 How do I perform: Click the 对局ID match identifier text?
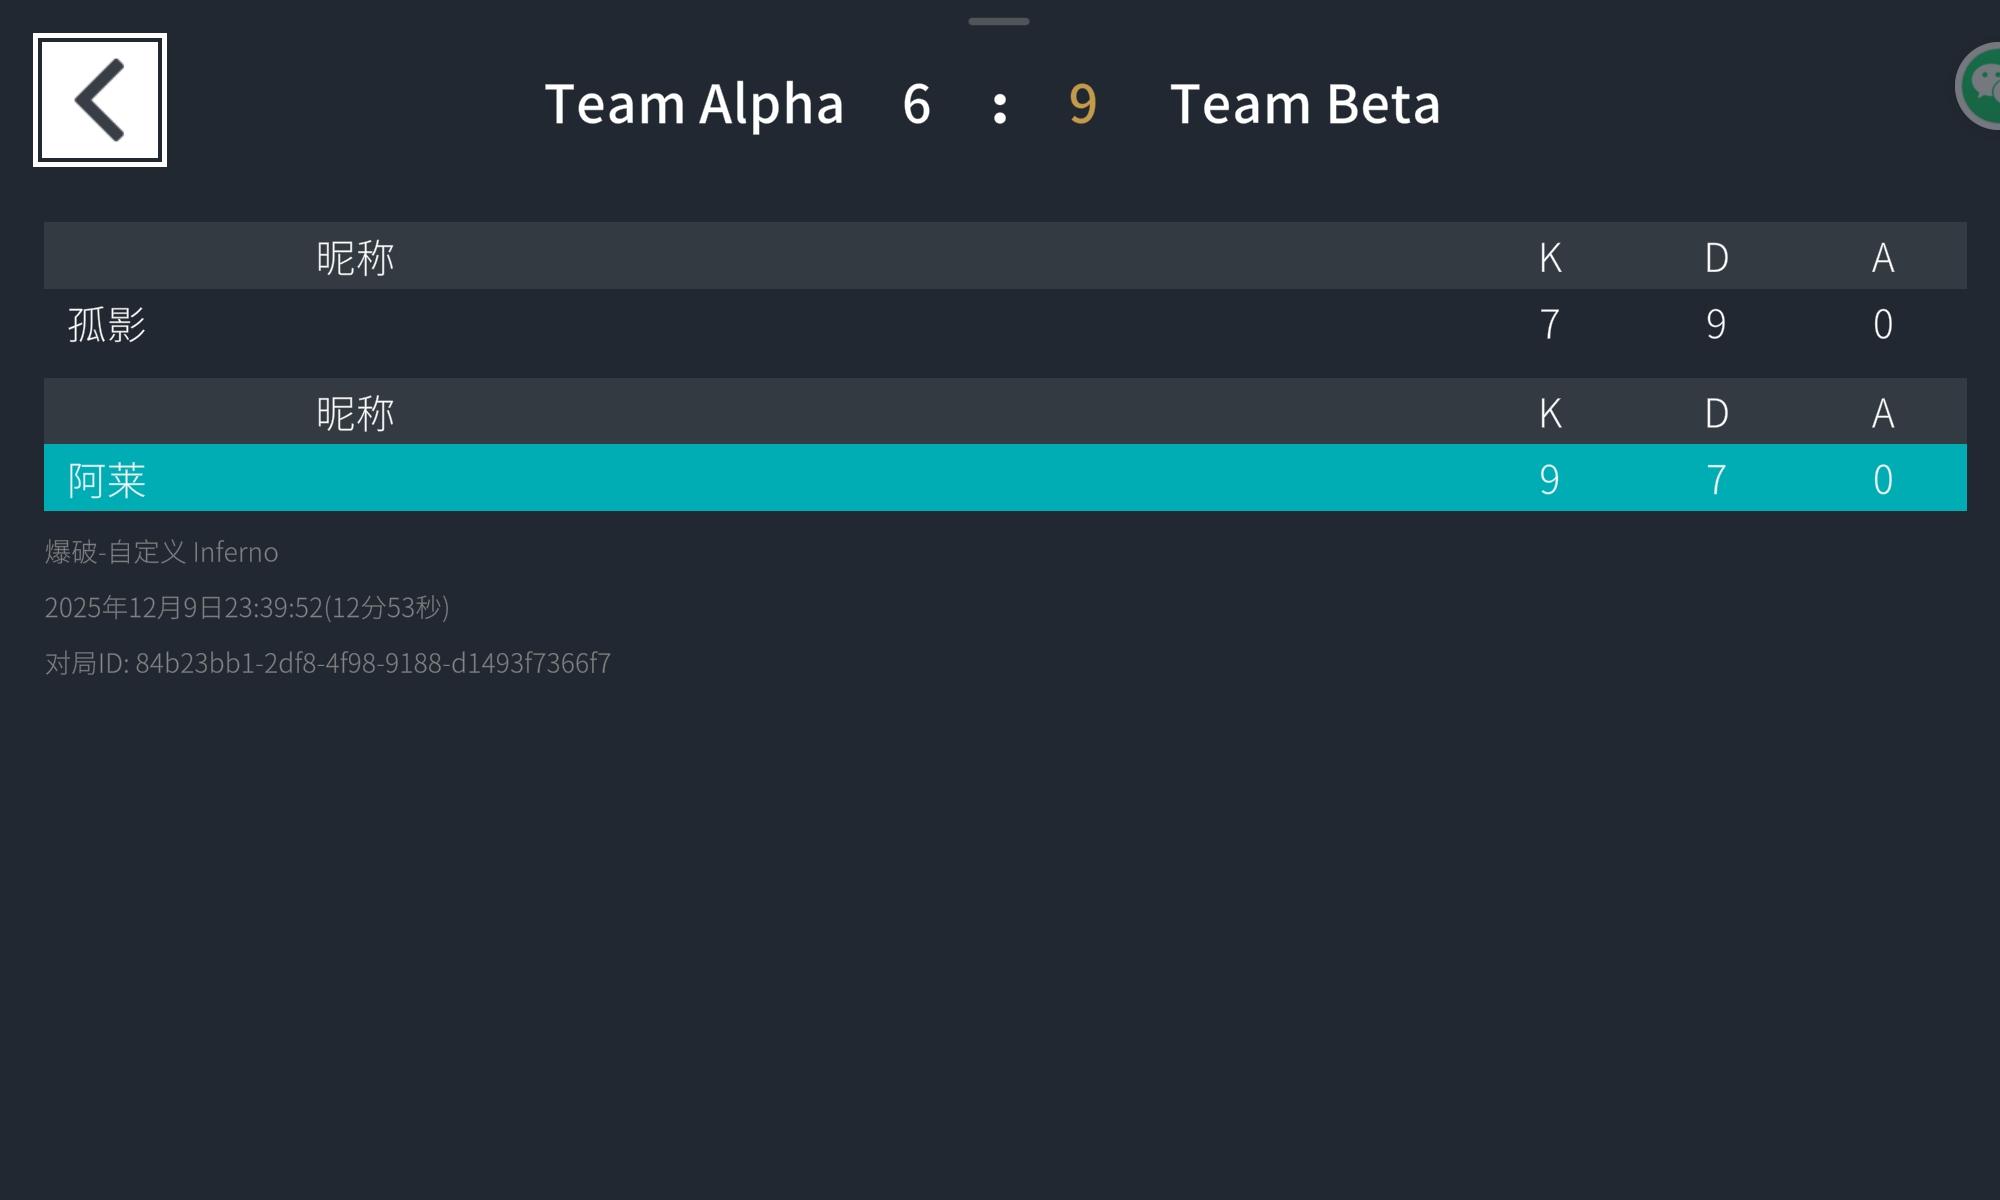(328, 663)
